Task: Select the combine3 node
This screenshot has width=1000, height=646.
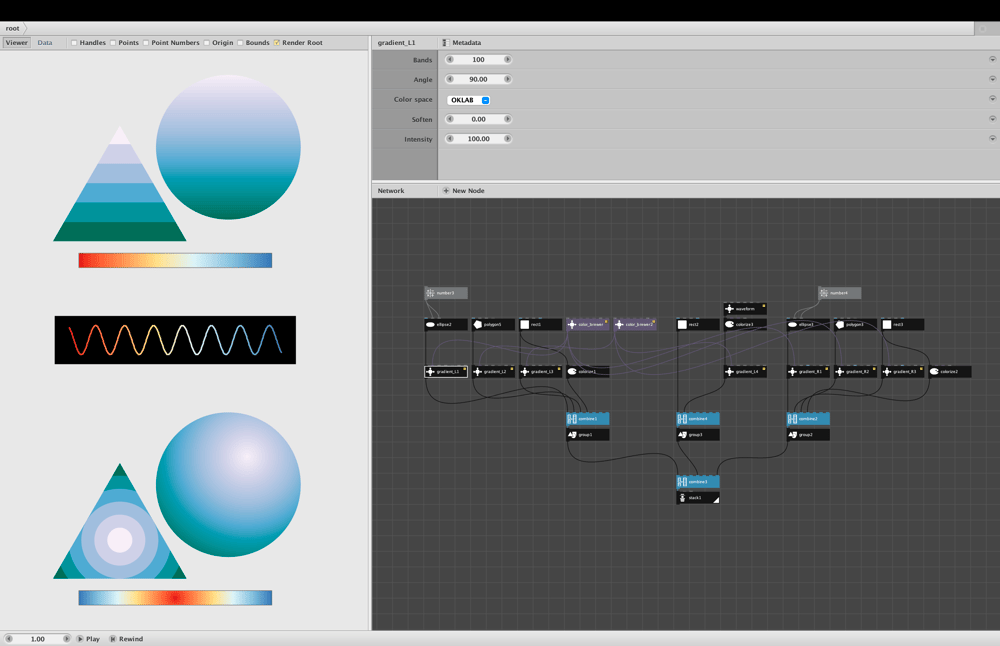Action: (x=698, y=482)
